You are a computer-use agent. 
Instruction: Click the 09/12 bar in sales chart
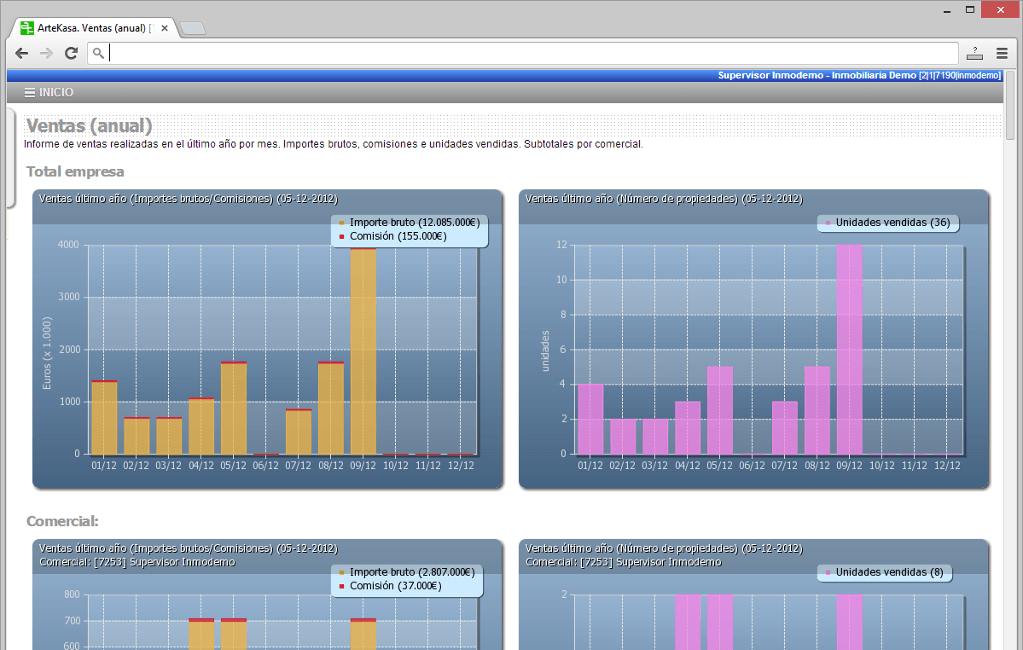(x=363, y=350)
